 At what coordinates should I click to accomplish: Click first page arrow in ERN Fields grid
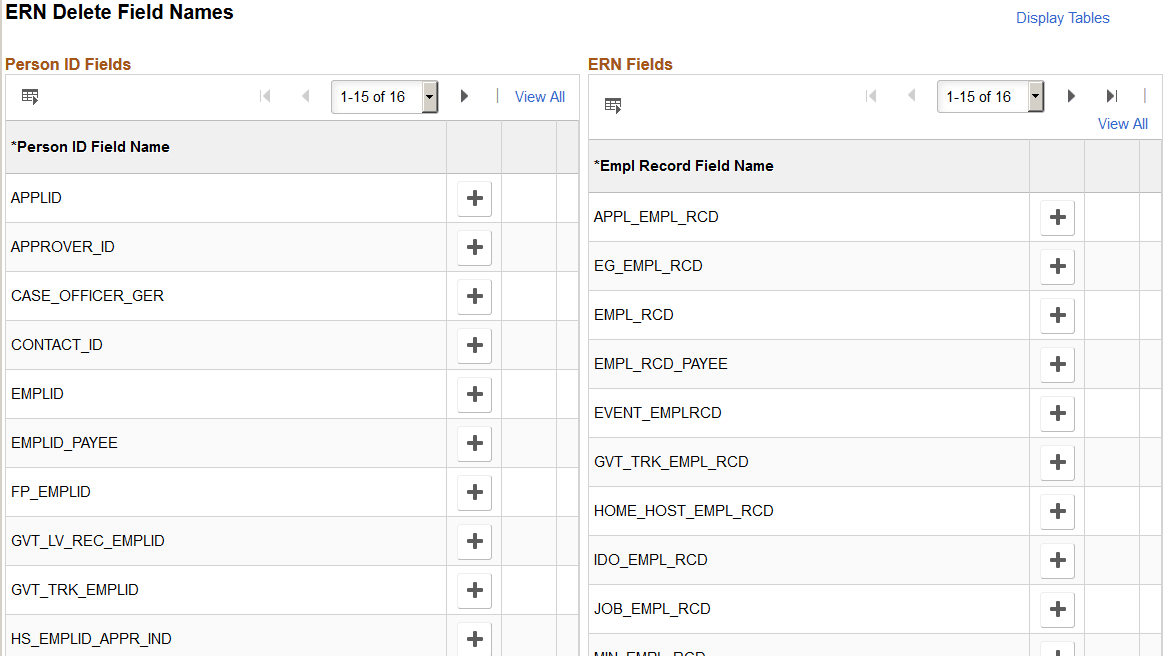(871, 96)
